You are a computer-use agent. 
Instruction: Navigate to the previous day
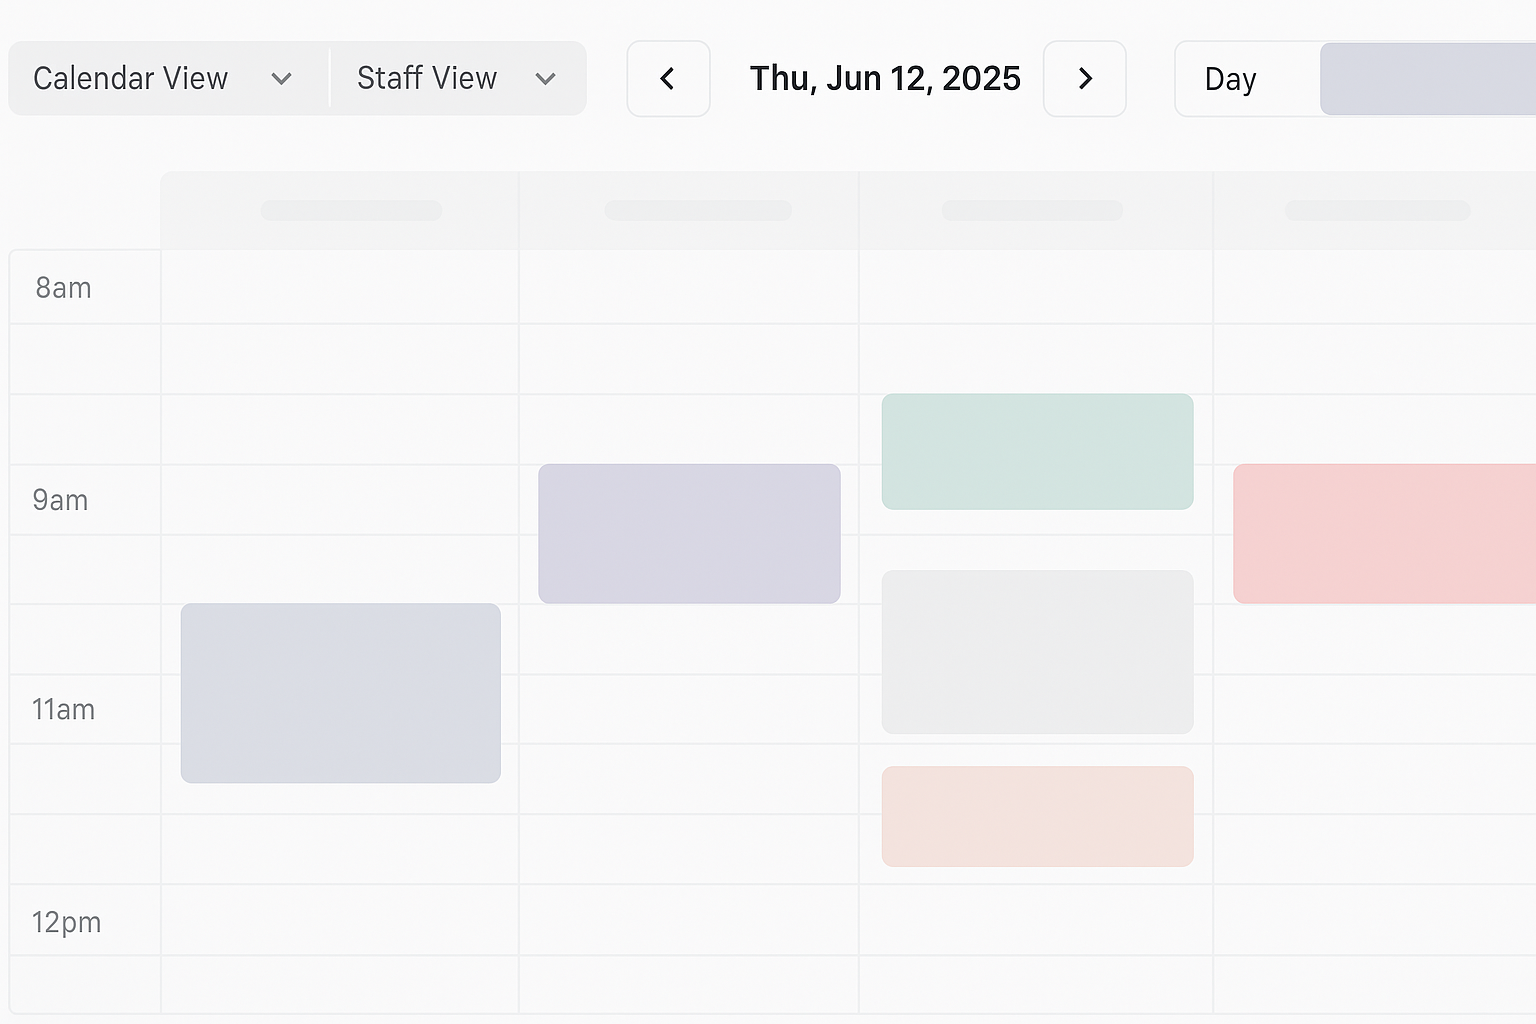(668, 78)
